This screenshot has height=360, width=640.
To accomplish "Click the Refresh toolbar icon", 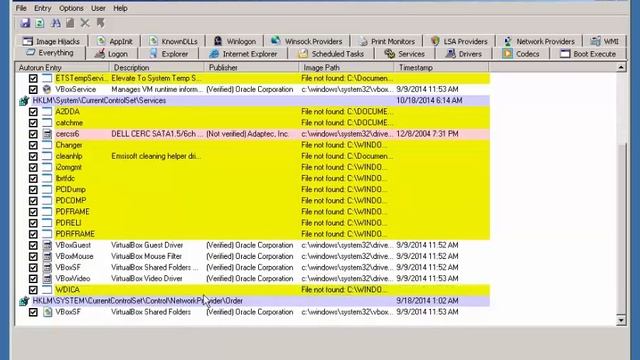I will (x=40, y=23).
